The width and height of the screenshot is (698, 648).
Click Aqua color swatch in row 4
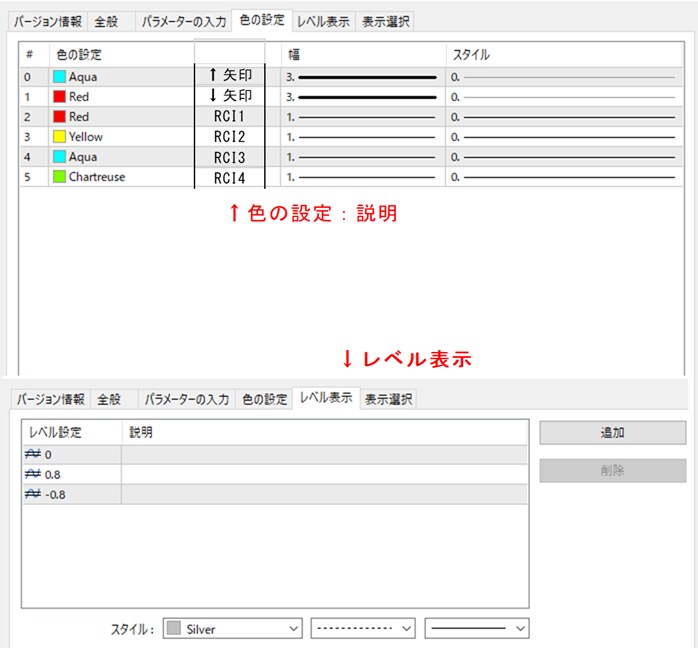pos(59,157)
